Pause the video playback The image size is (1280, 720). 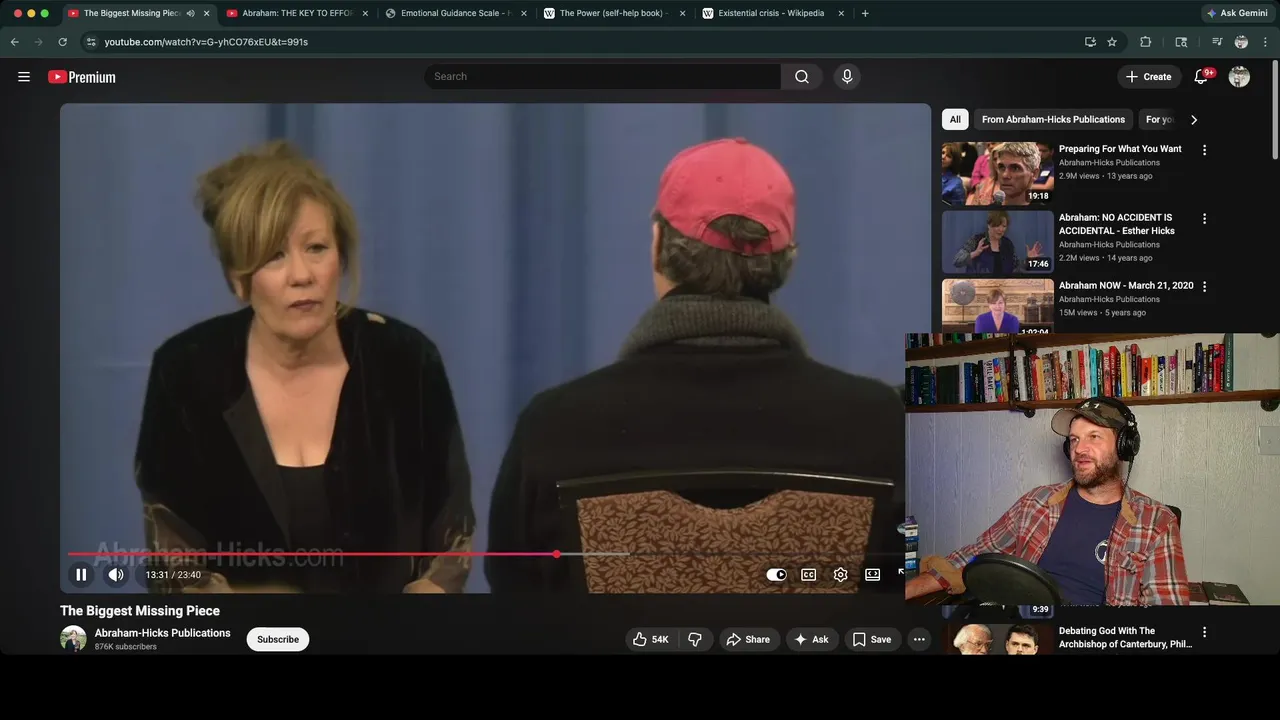tap(81, 575)
